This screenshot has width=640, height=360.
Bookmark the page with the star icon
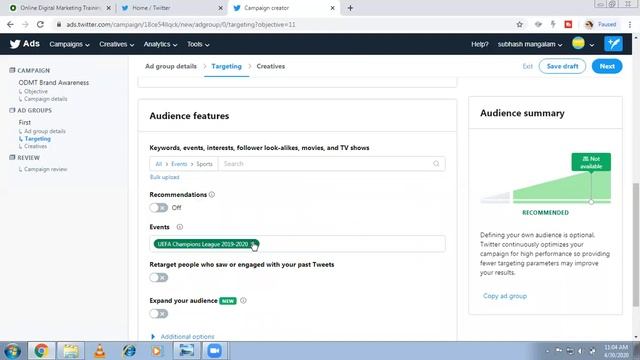click(519, 24)
